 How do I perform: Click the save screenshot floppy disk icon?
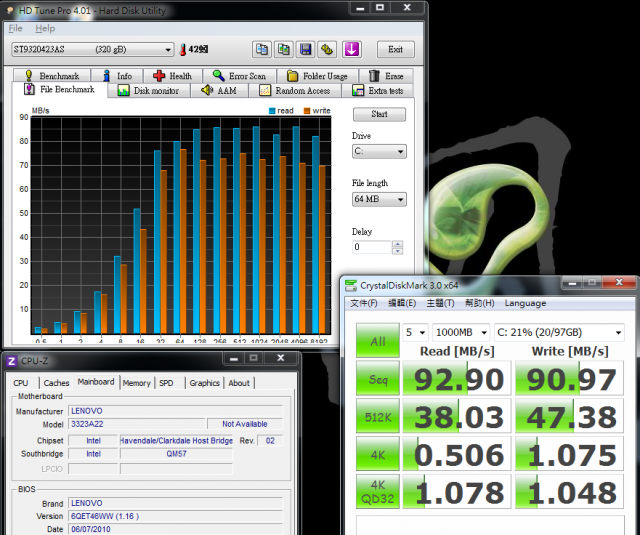pos(306,49)
